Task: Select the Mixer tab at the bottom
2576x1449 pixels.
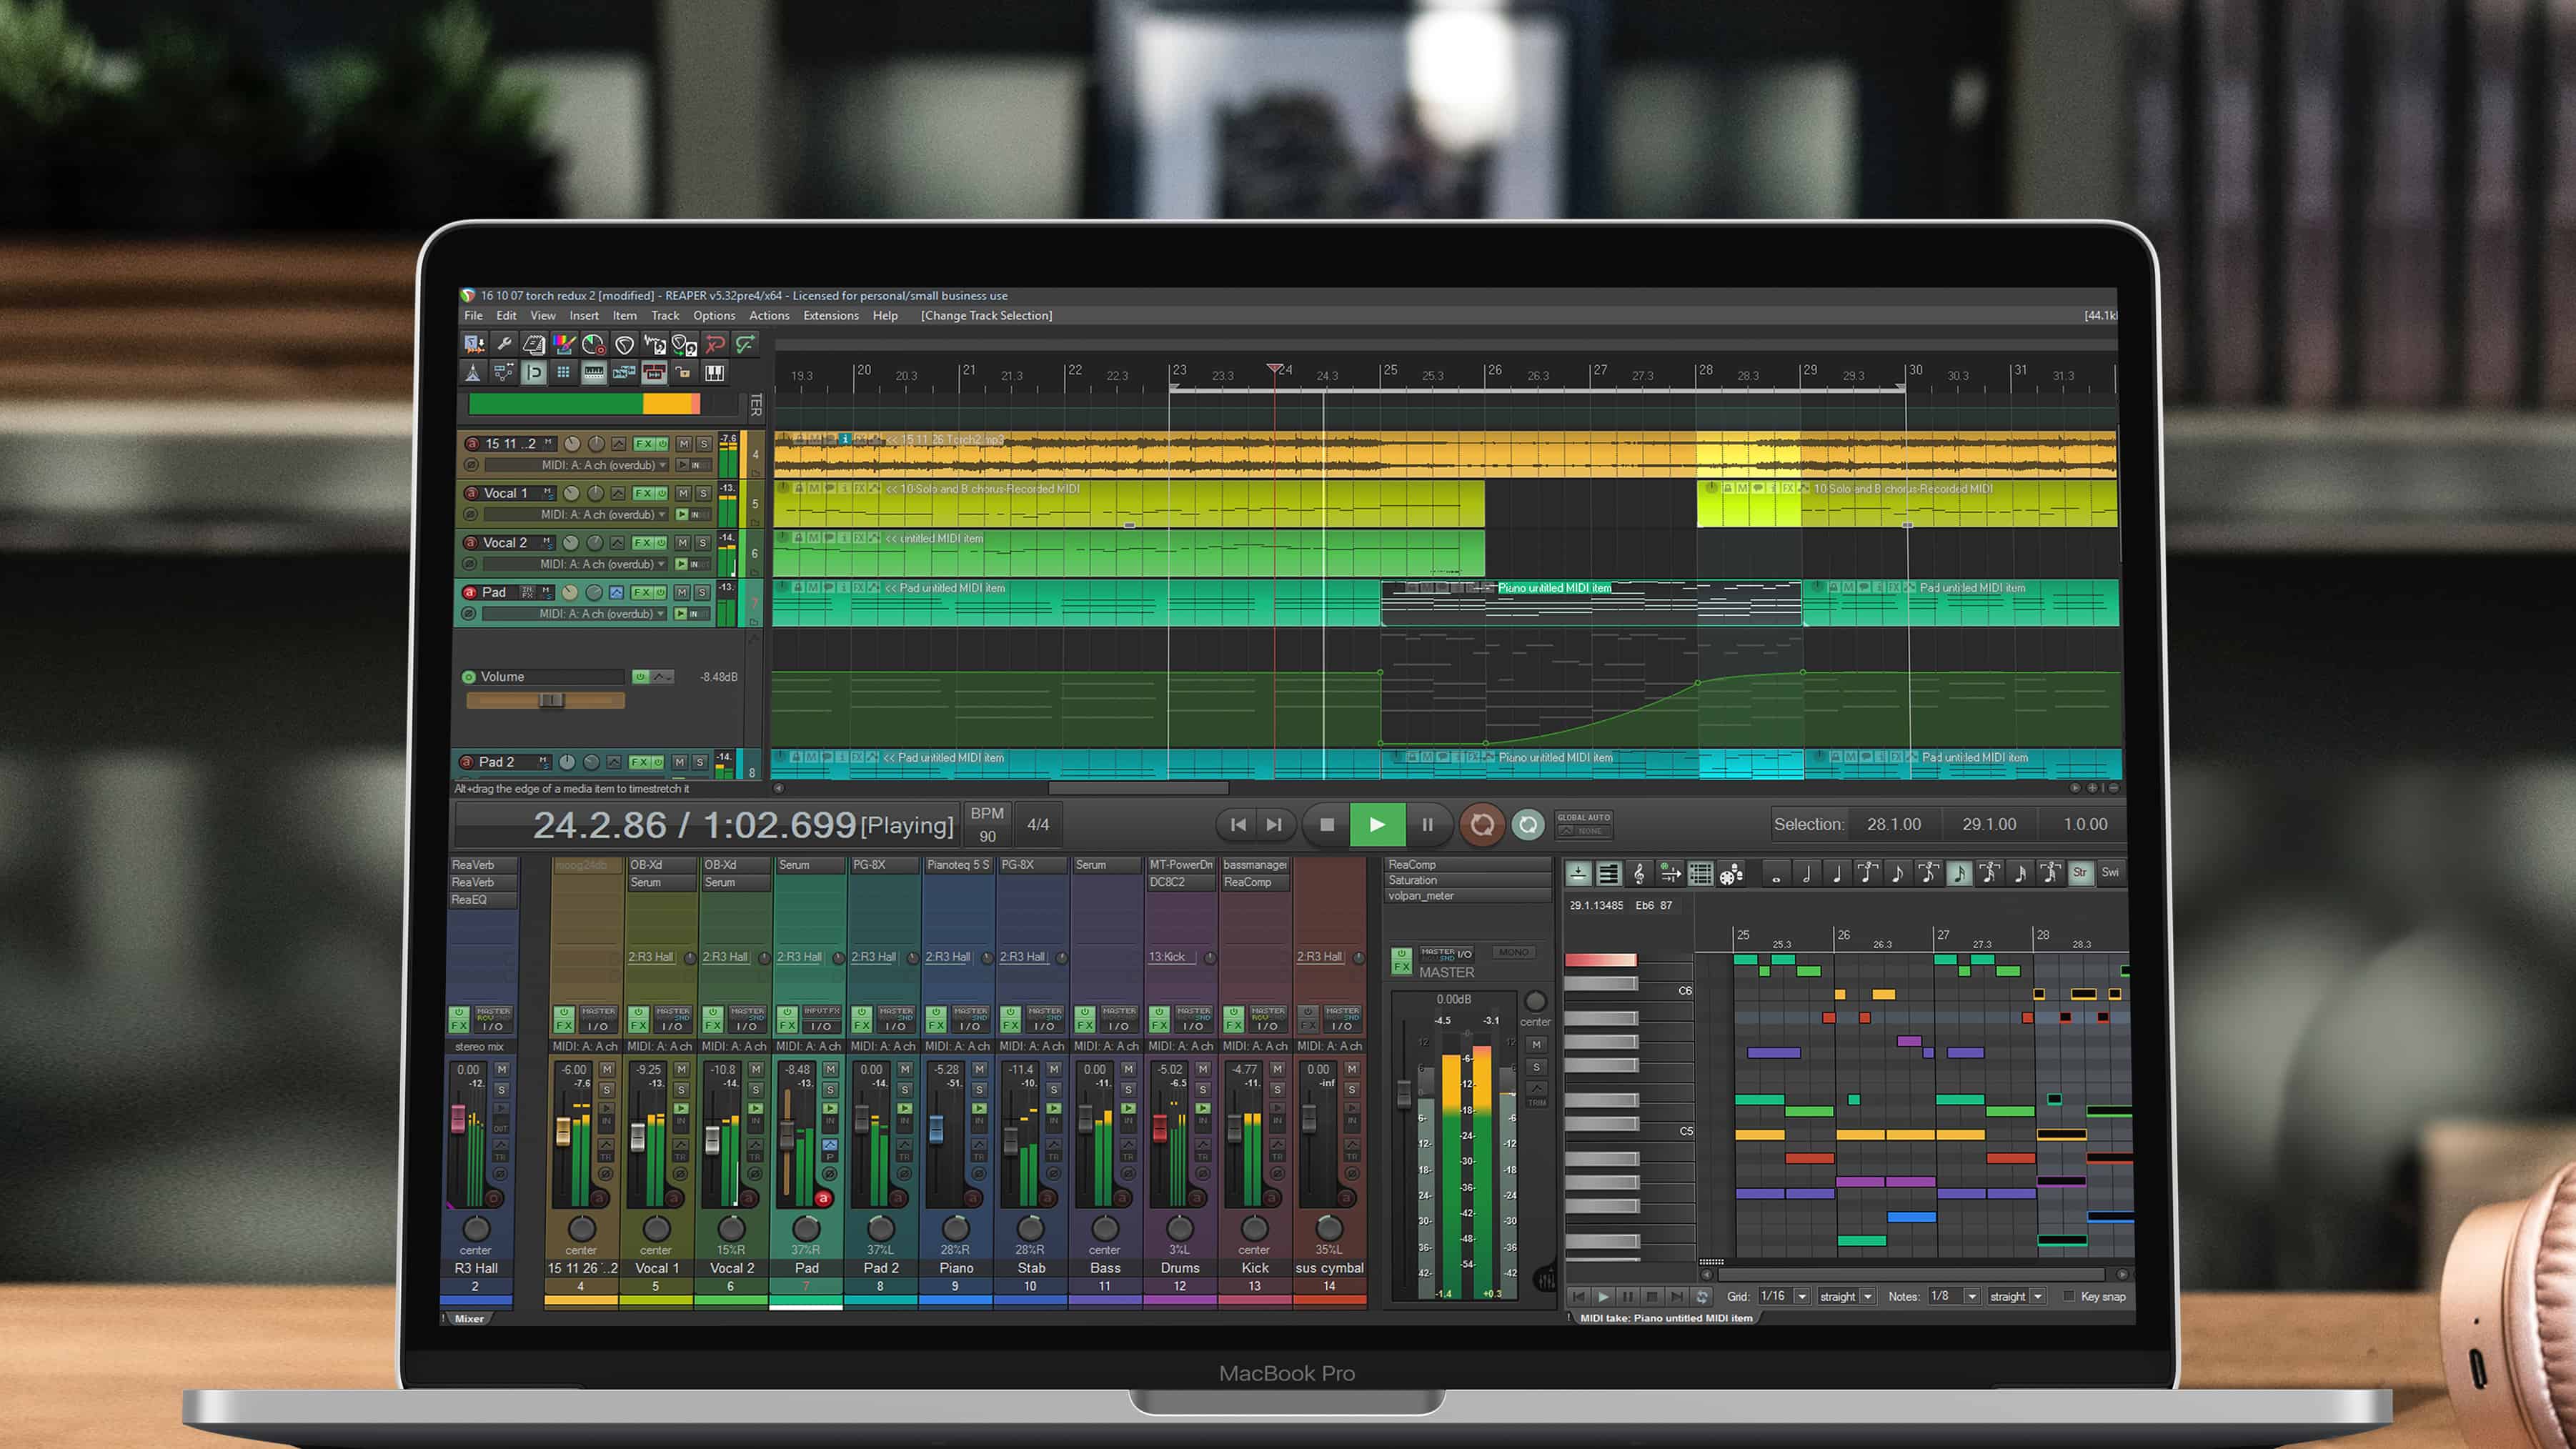Action: tap(469, 1319)
